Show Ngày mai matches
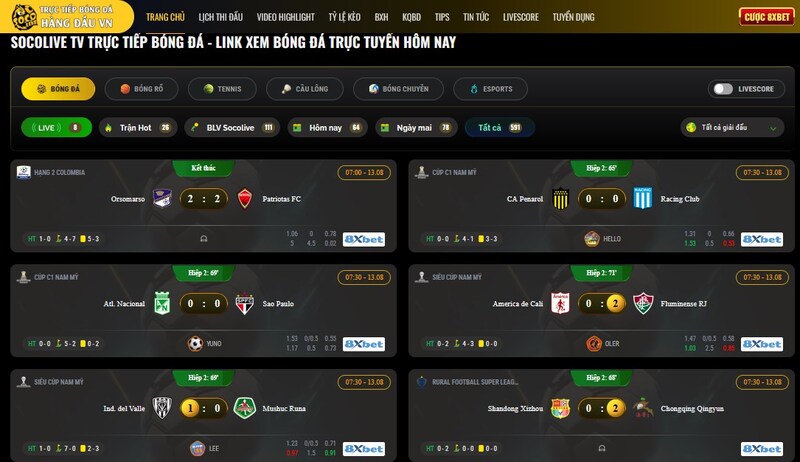 point(416,127)
